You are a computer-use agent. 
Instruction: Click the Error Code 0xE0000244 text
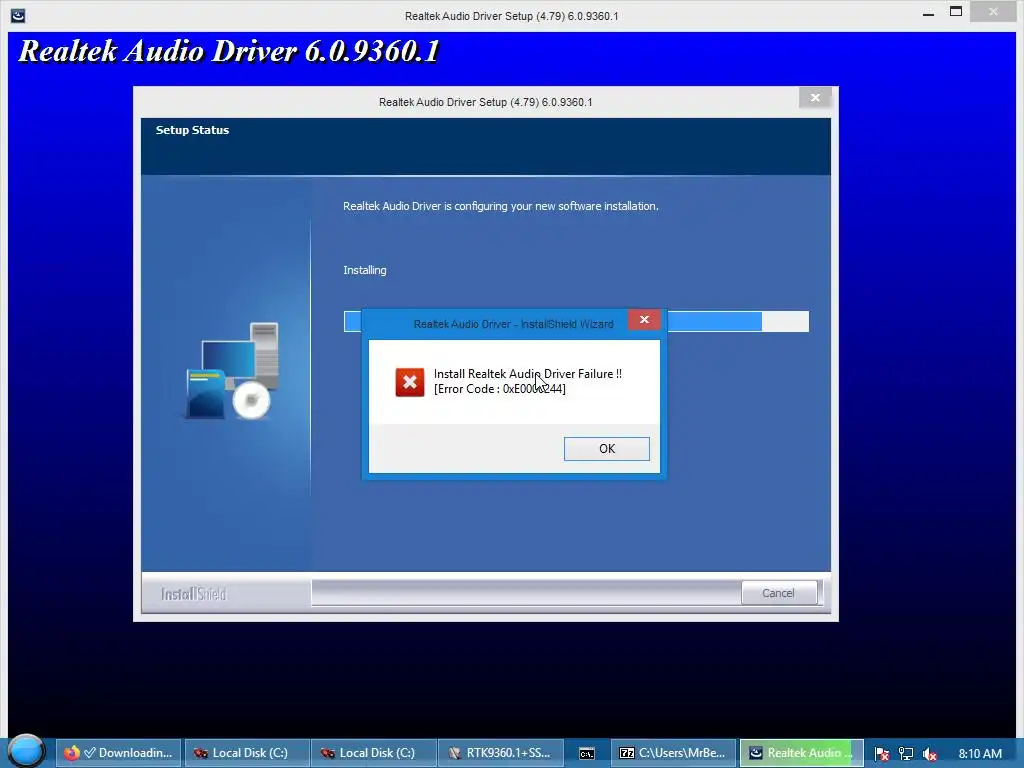coord(500,389)
